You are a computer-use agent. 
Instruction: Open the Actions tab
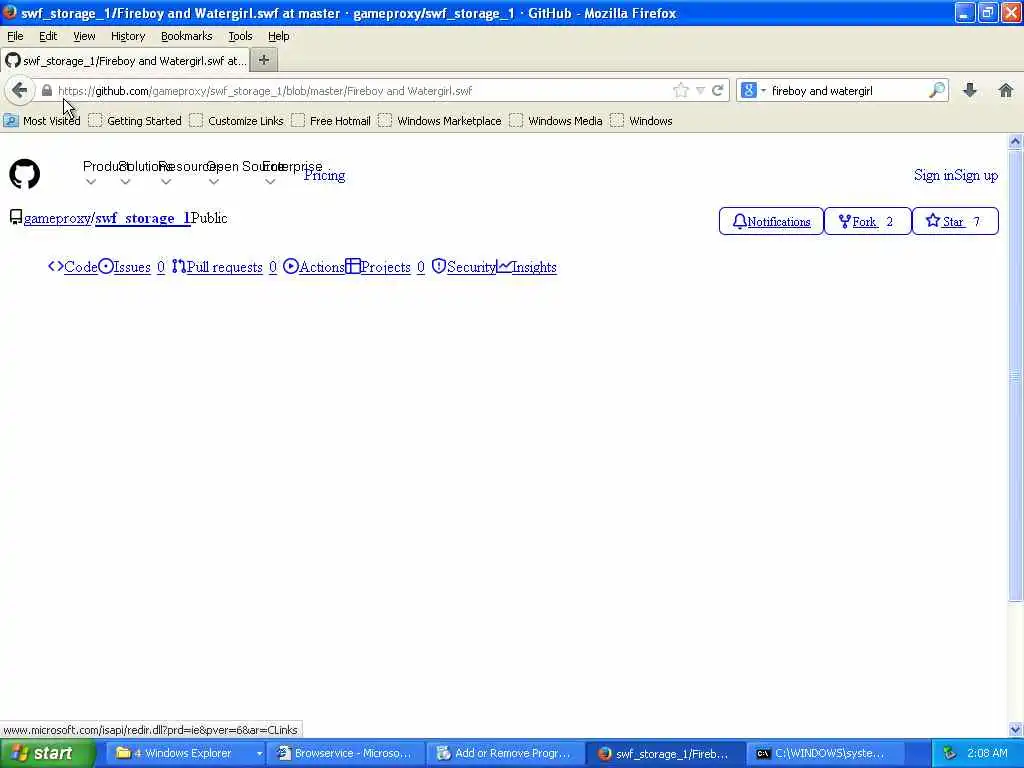(x=314, y=267)
